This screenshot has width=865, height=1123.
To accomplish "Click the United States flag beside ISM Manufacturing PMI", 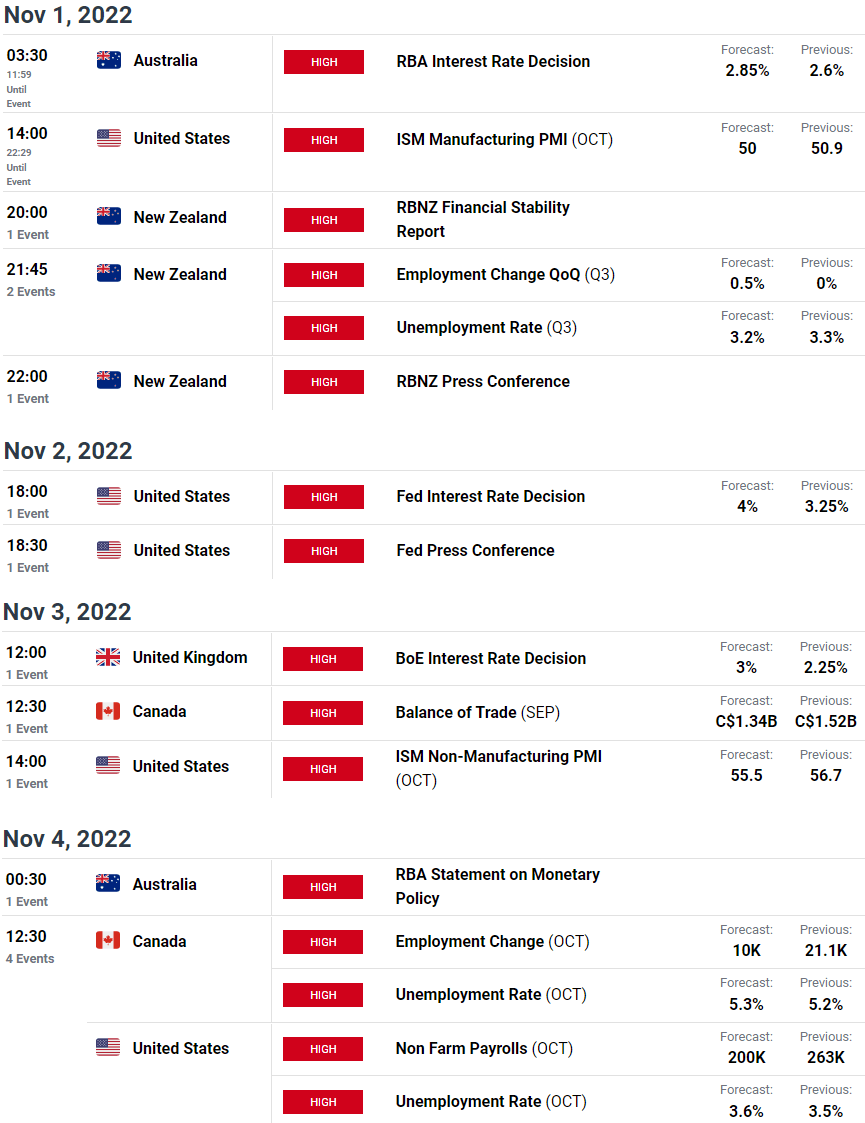I will click(x=109, y=138).
